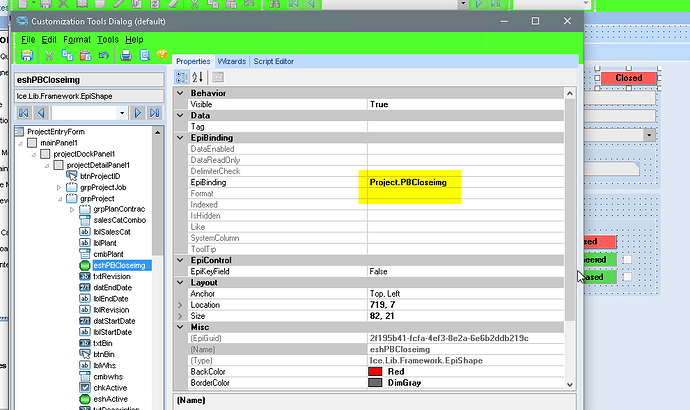This screenshot has height=410, width=690.
Task: Open the Edit menu
Action: [49, 40]
